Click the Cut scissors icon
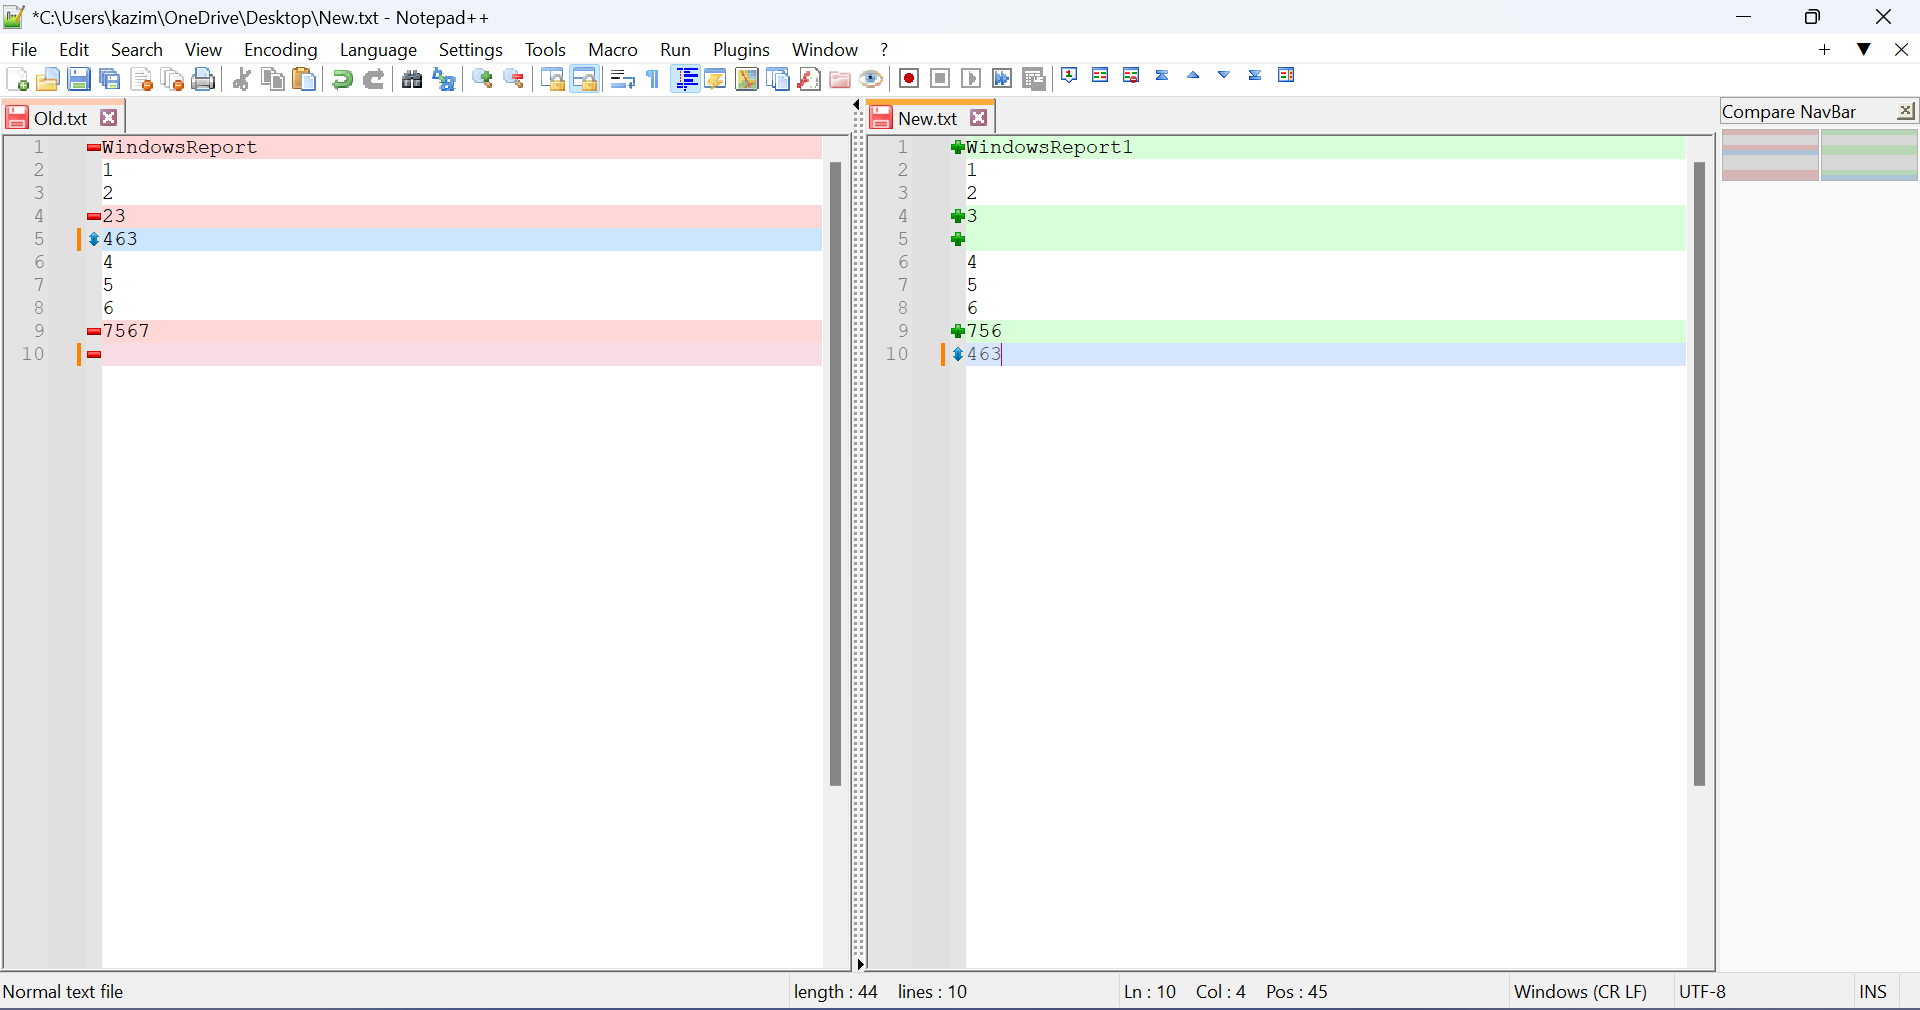The height and width of the screenshot is (1010, 1920). [241, 79]
